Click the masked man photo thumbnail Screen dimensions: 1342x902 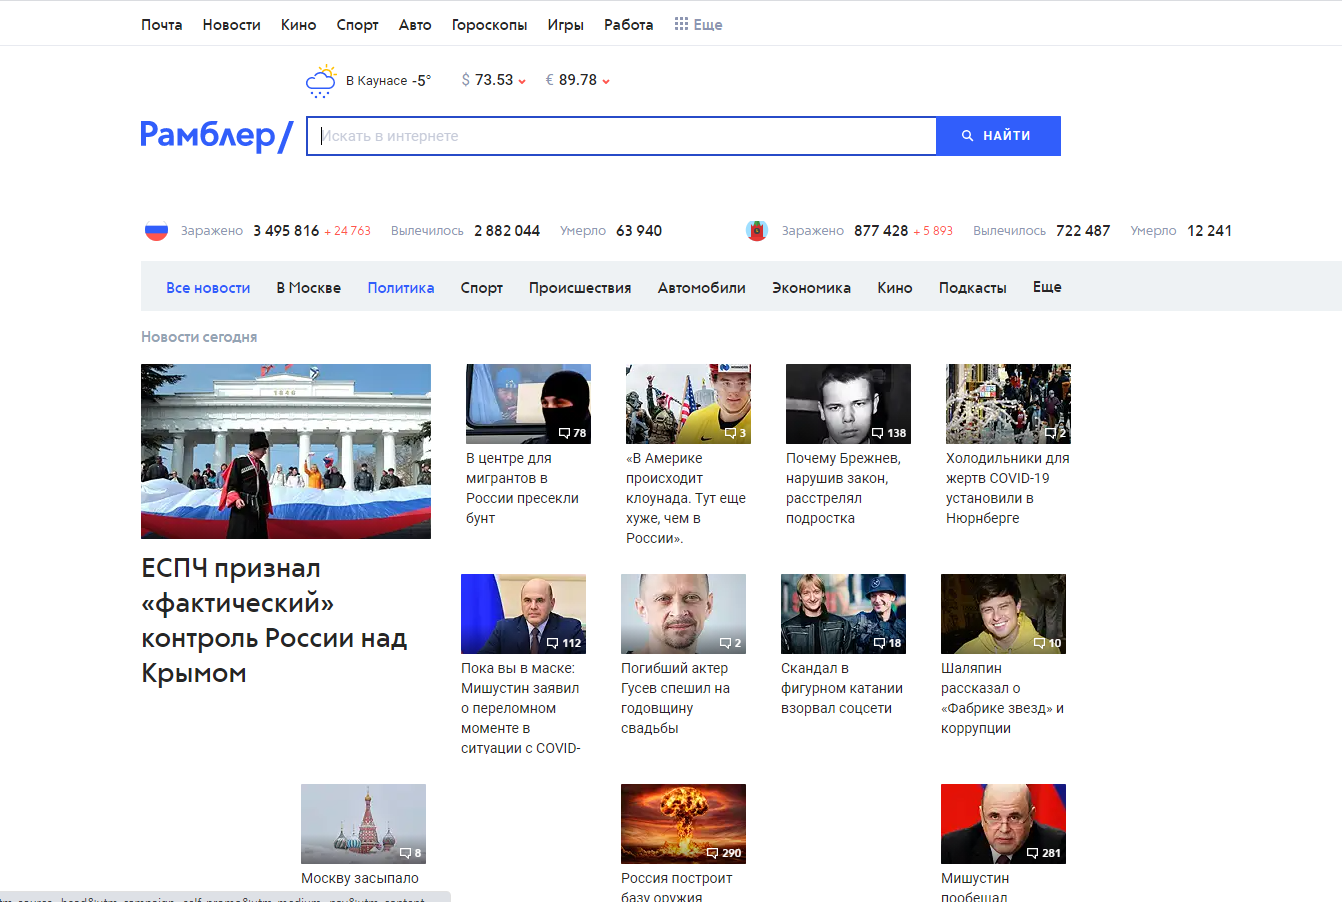[528, 404]
